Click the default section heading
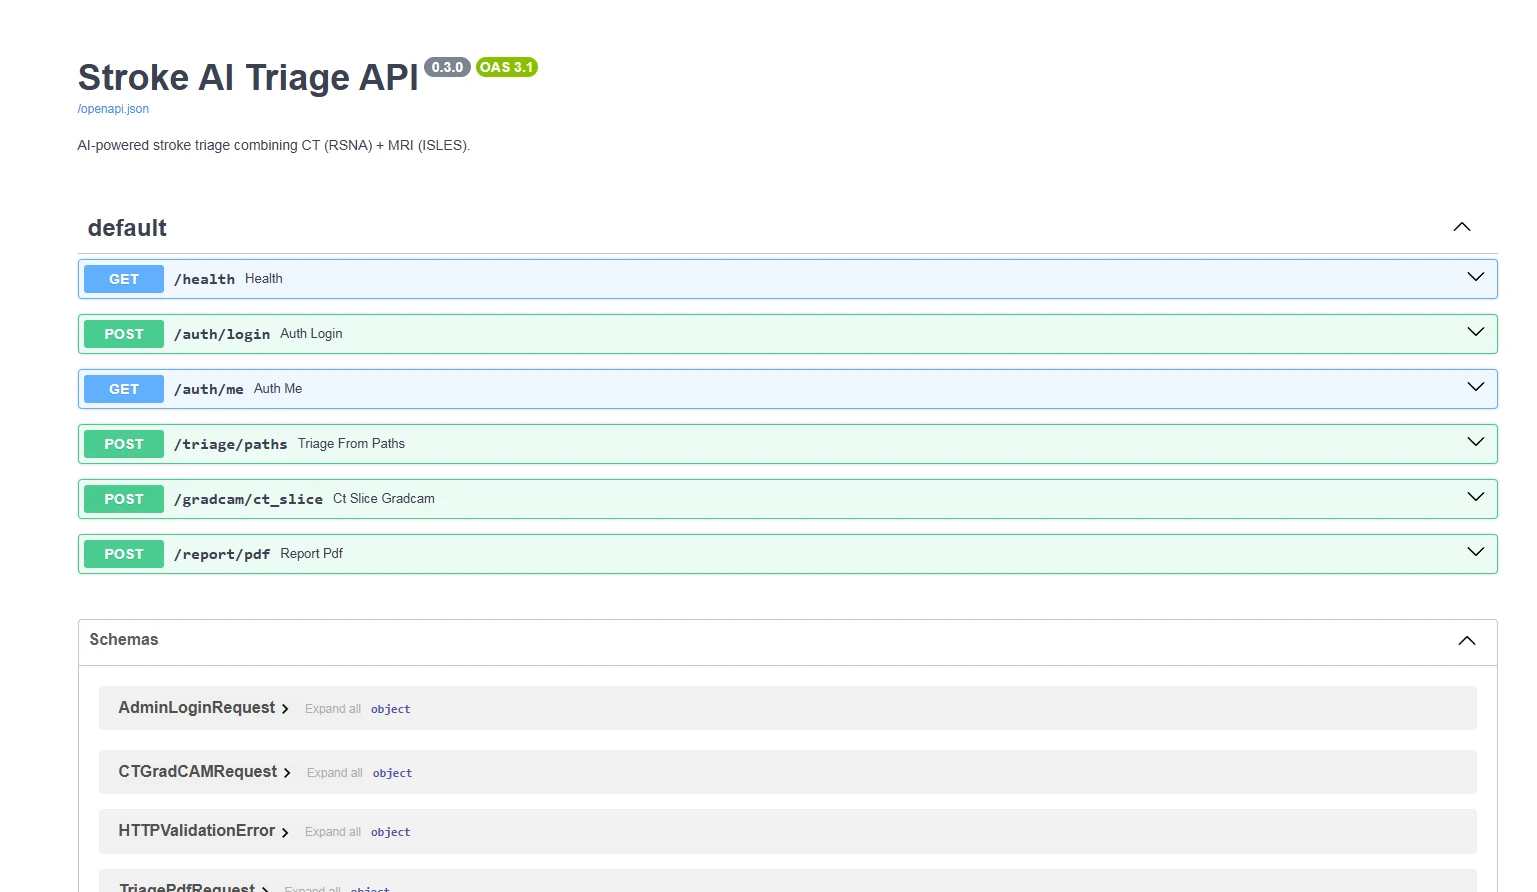The height and width of the screenshot is (892, 1537). click(127, 228)
